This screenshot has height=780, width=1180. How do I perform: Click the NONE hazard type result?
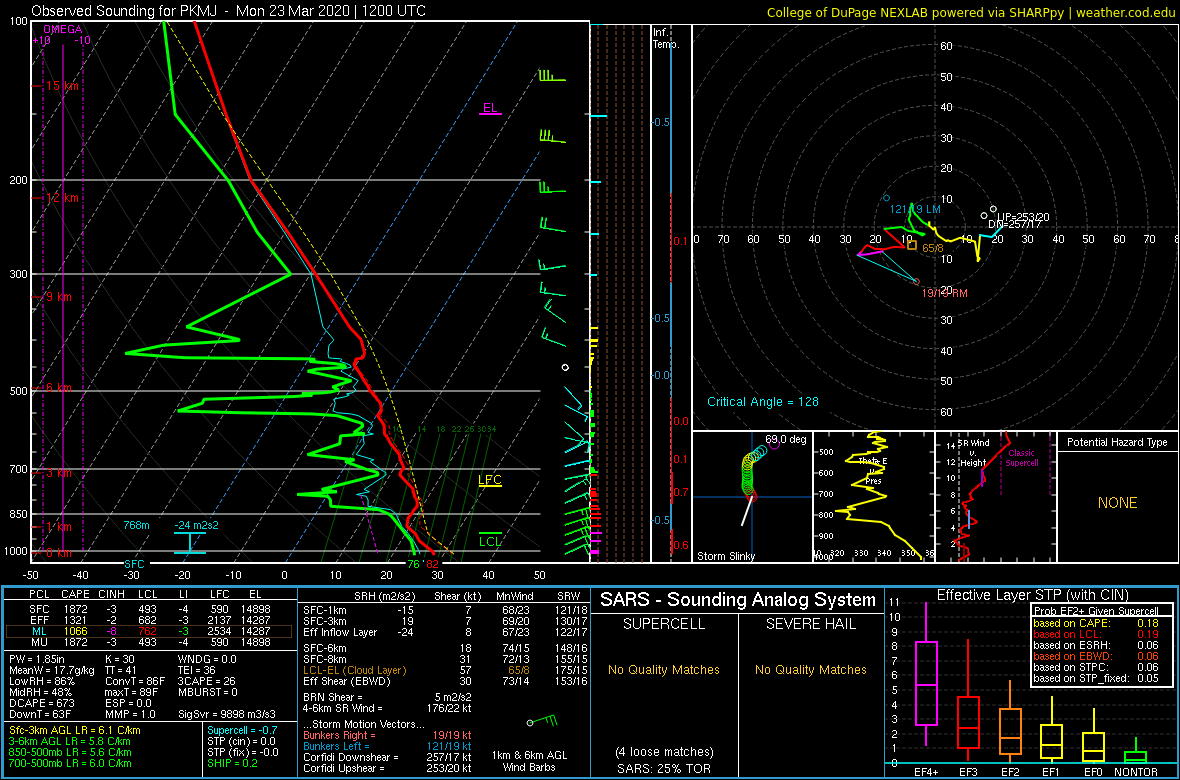1117,503
